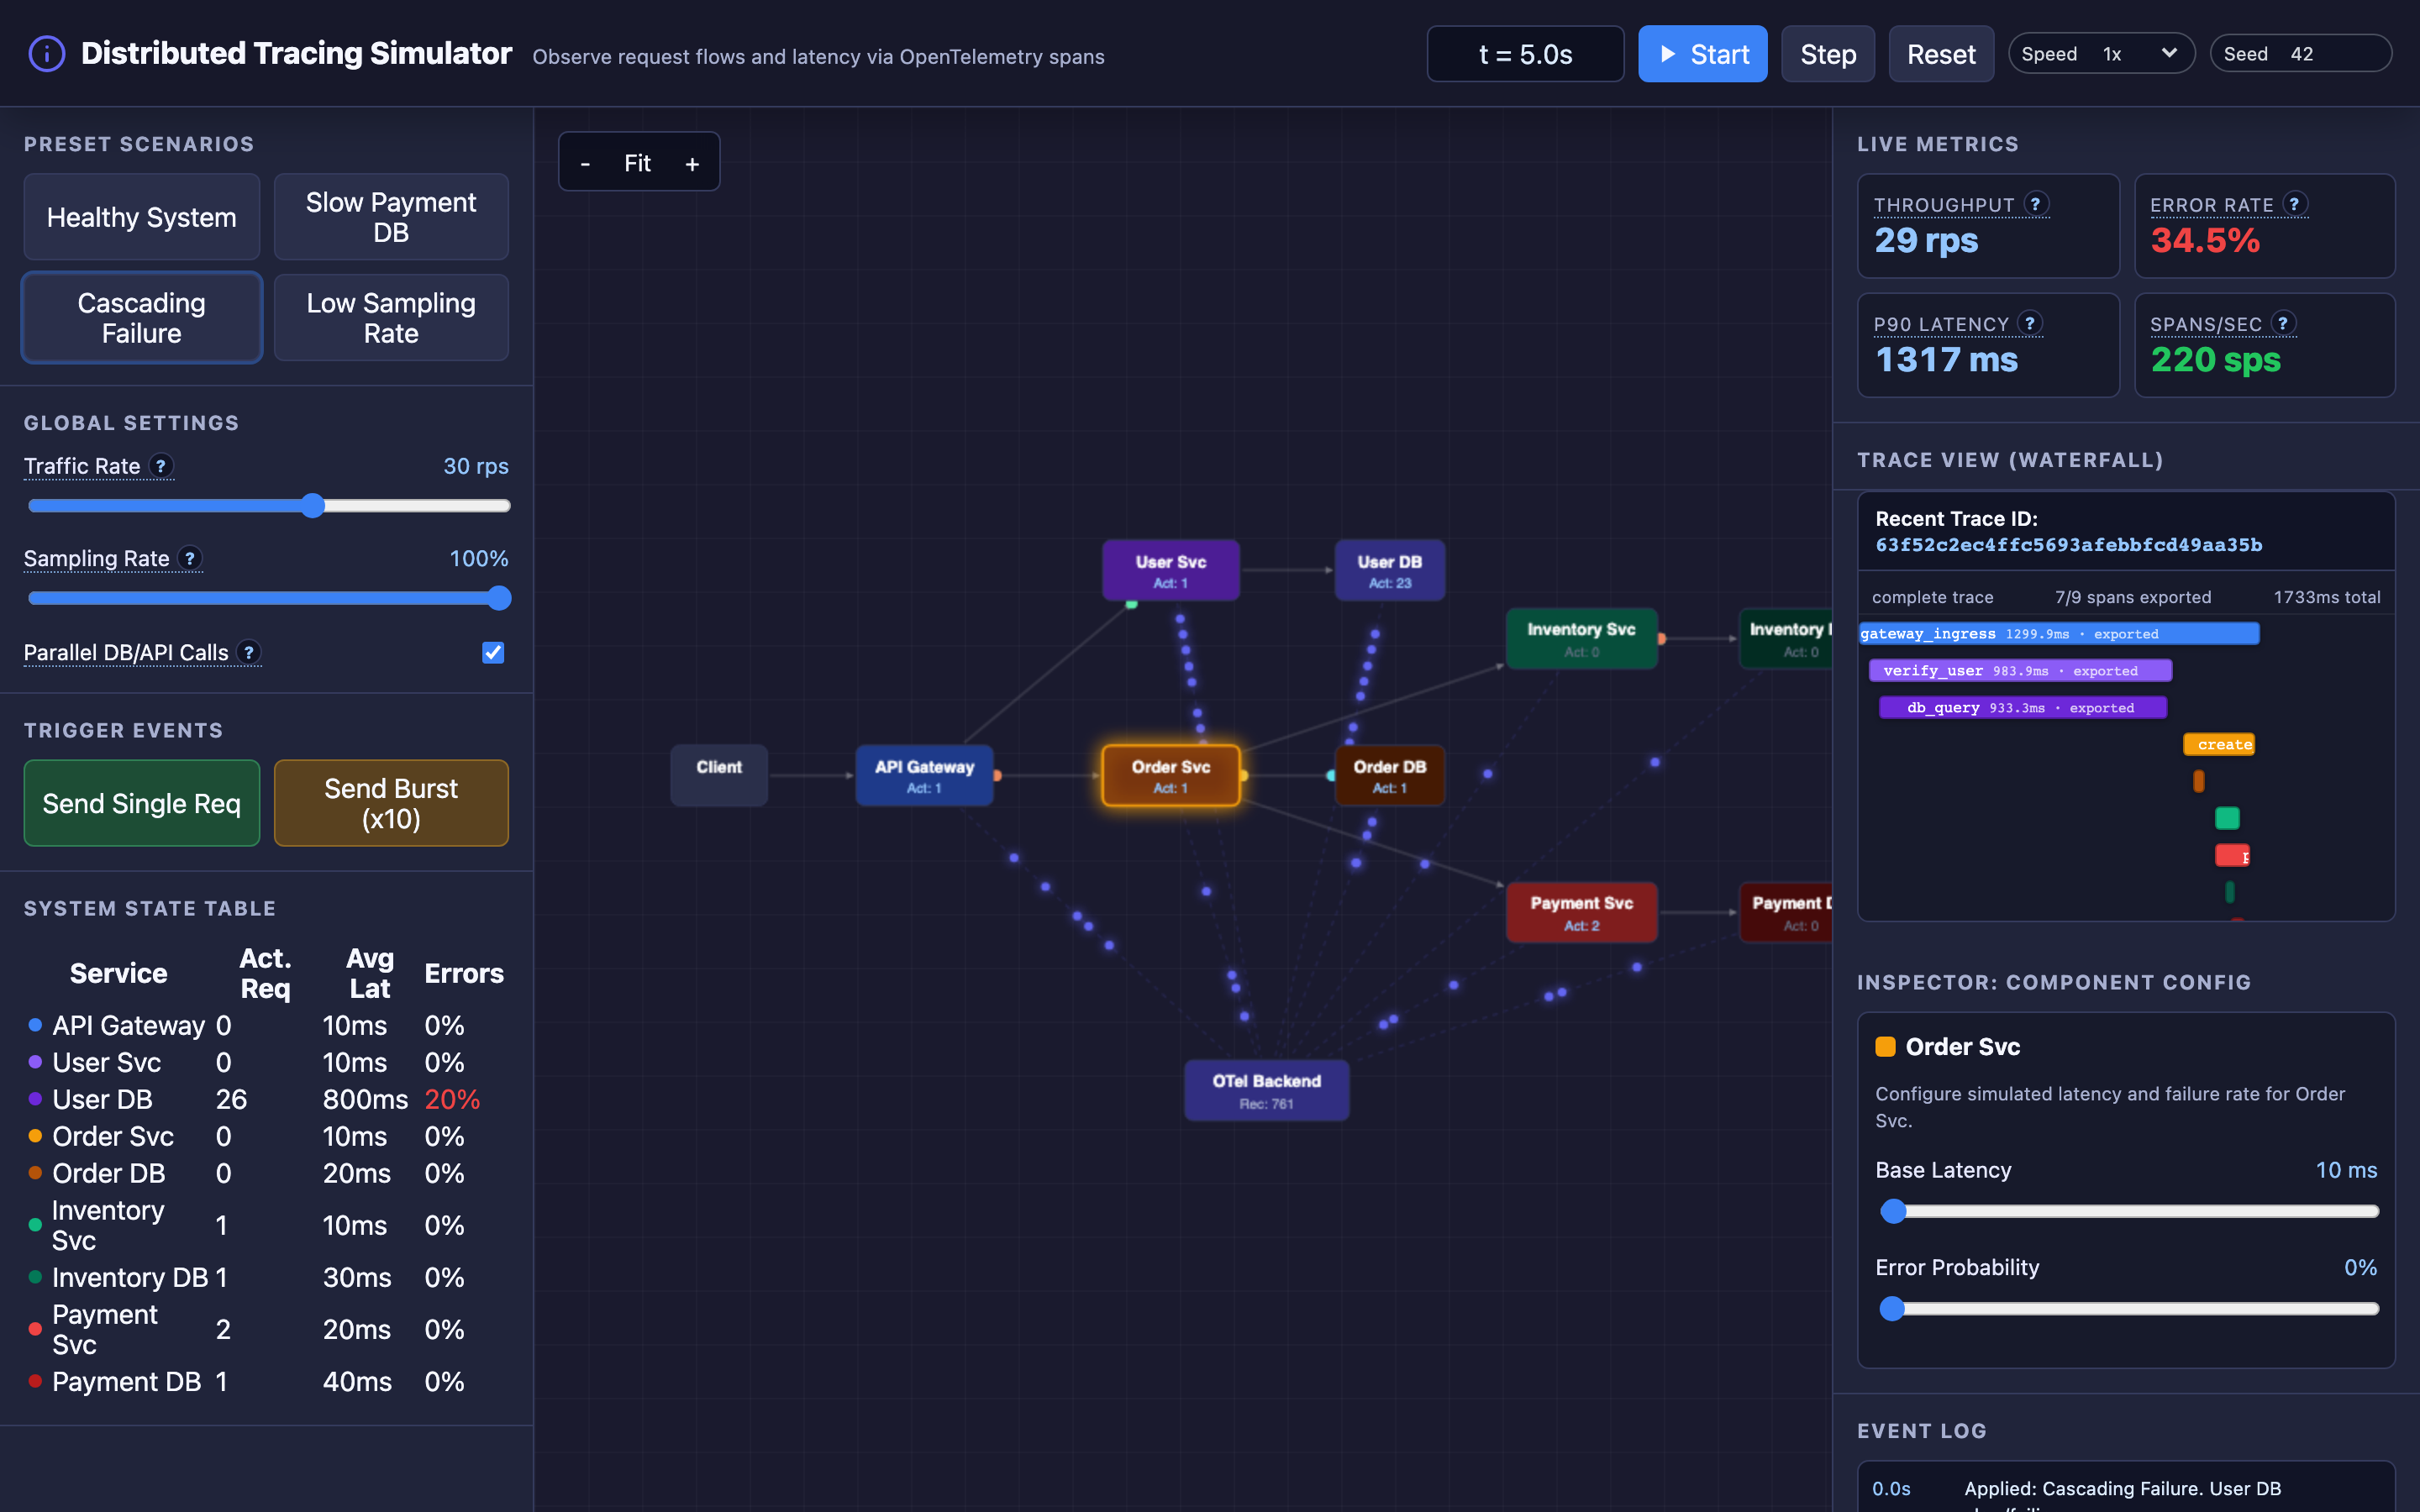Click the recent trace ID text
Image resolution: width=2420 pixels, height=1512 pixels.
click(2068, 545)
